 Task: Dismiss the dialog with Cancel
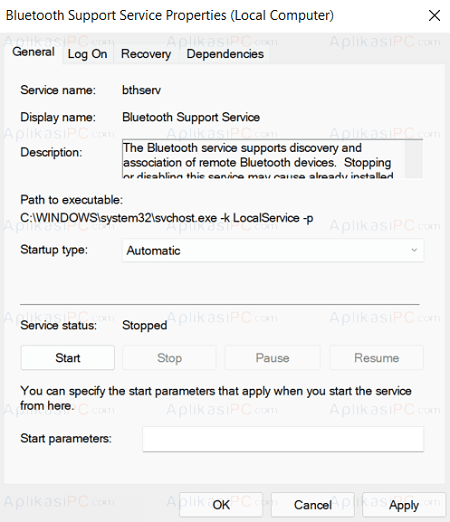(313, 505)
